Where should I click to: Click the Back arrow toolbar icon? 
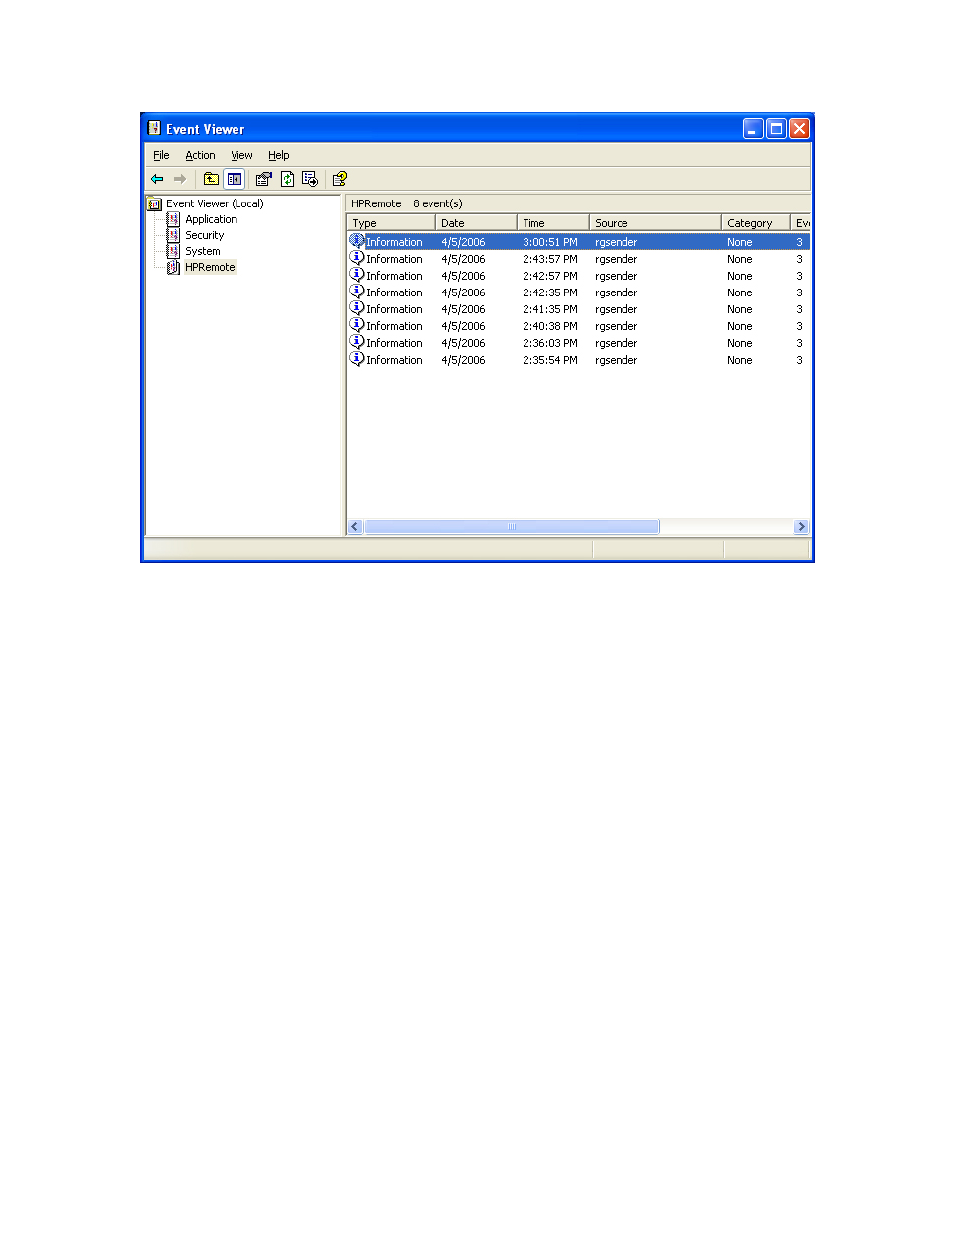click(x=157, y=179)
